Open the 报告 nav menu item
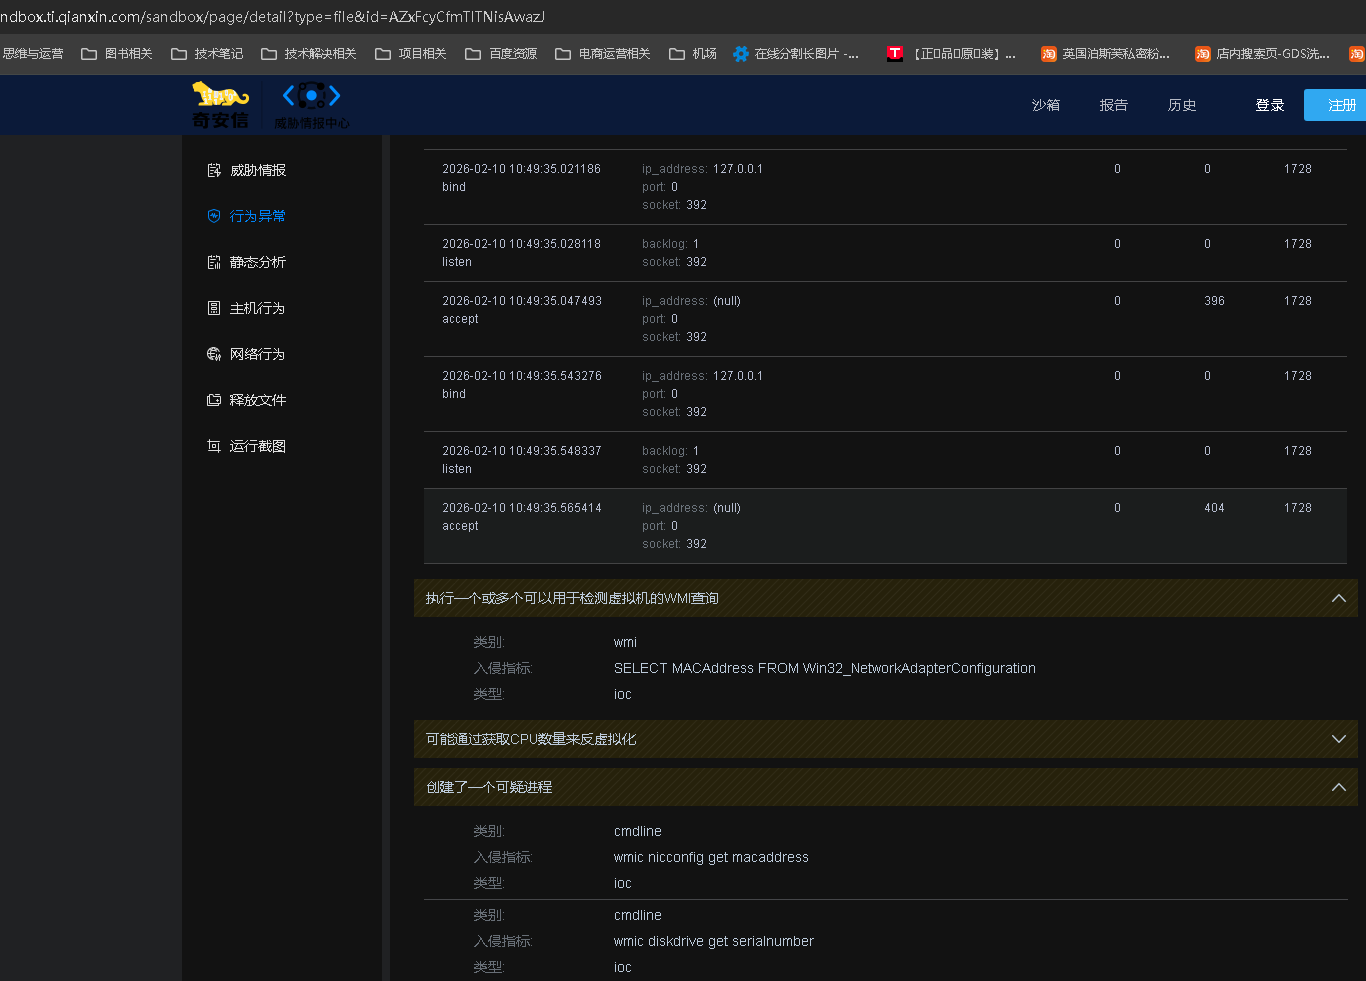The width and height of the screenshot is (1366, 981). tap(1114, 105)
